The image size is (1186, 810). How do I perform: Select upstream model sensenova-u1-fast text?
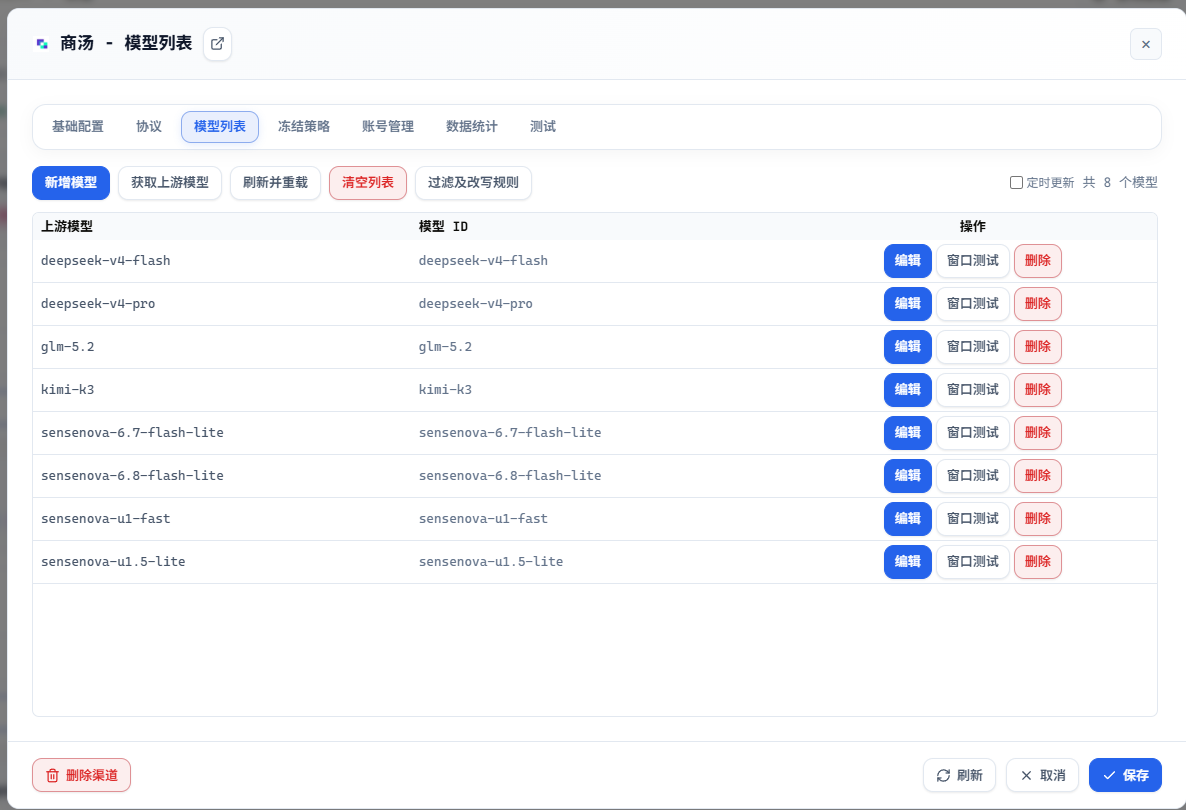click(x=105, y=520)
